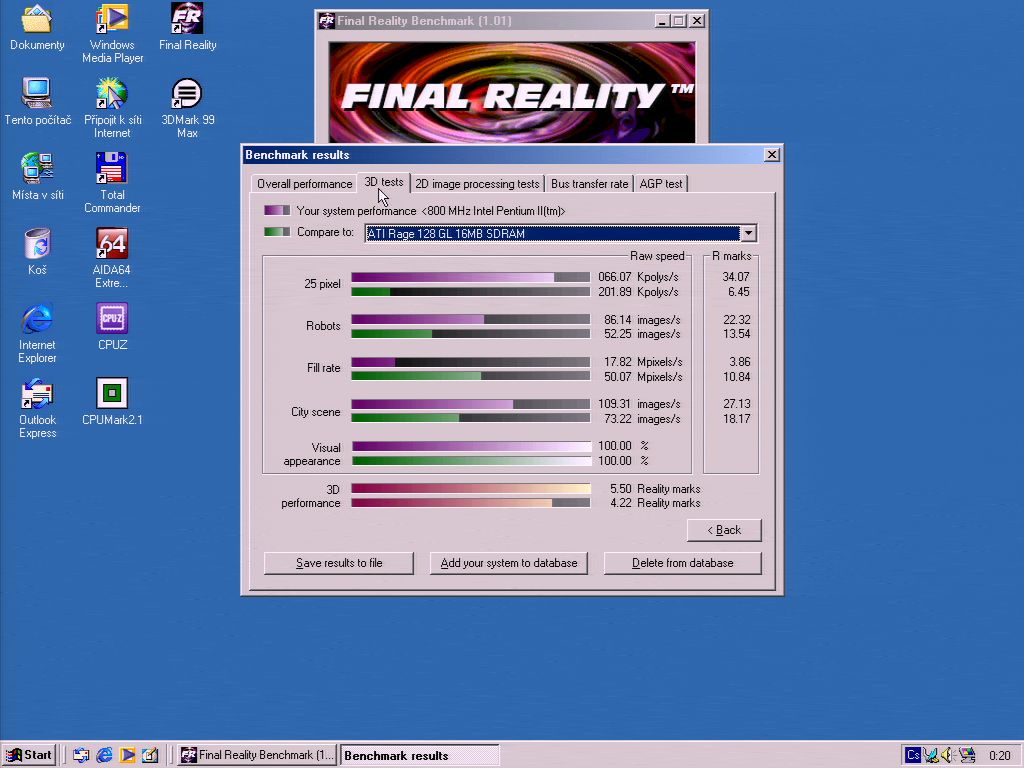Switch to Final Reality Benchmark taskbar button

257,755
